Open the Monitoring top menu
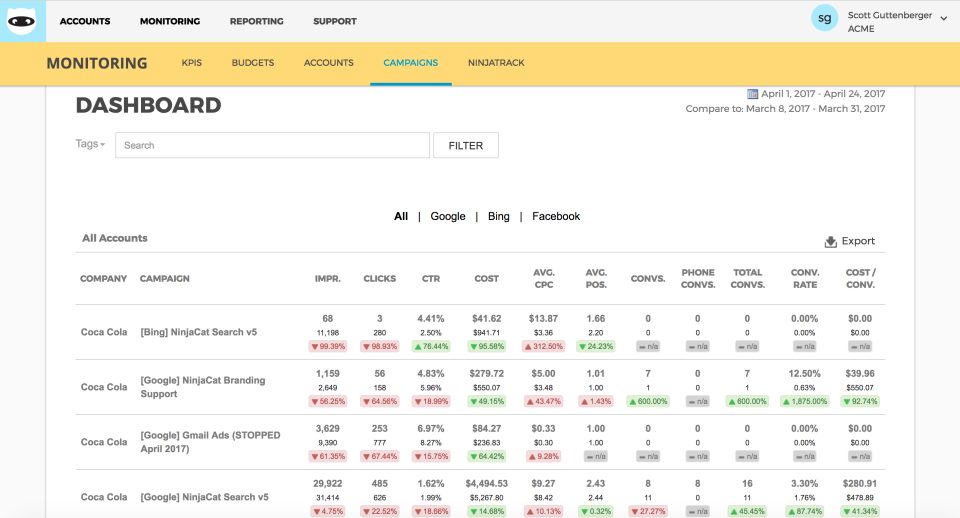The width and height of the screenshot is (960, 518). pyautogui.click(x=170, y=21)
